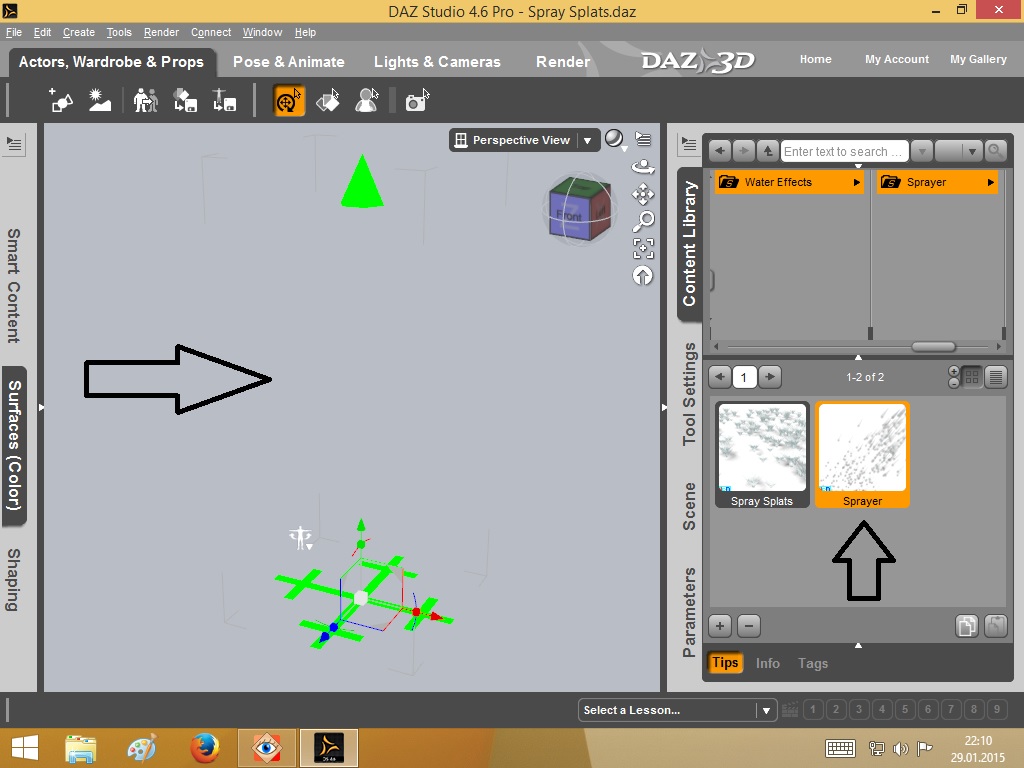This screenshot has width=1024, height=768.
Task: Open the search filter combo dropdown
Action: [959, 152]
